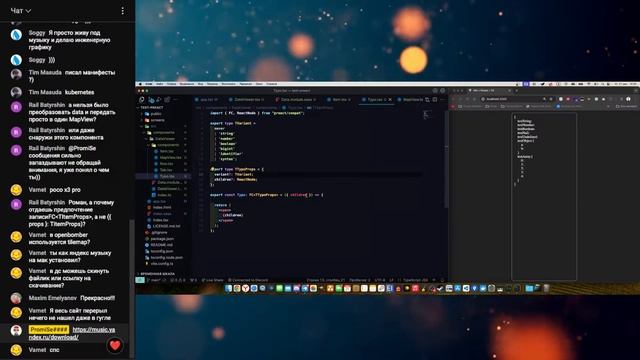Switch to the Item.tsx editor tab
Image resolution: width=640 pixels, height=360 pixels.
click(339, 100)
